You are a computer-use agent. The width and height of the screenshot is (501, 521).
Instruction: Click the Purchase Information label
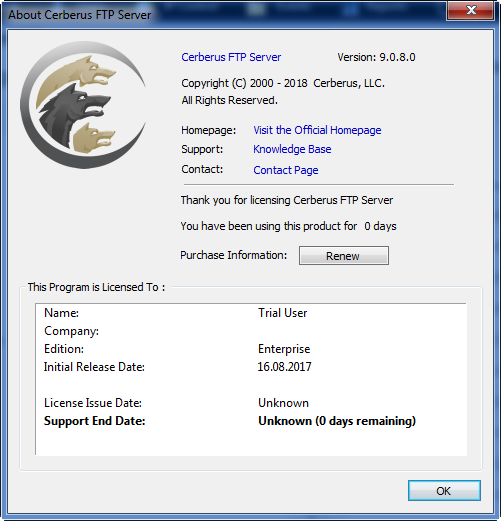[233, 255]
